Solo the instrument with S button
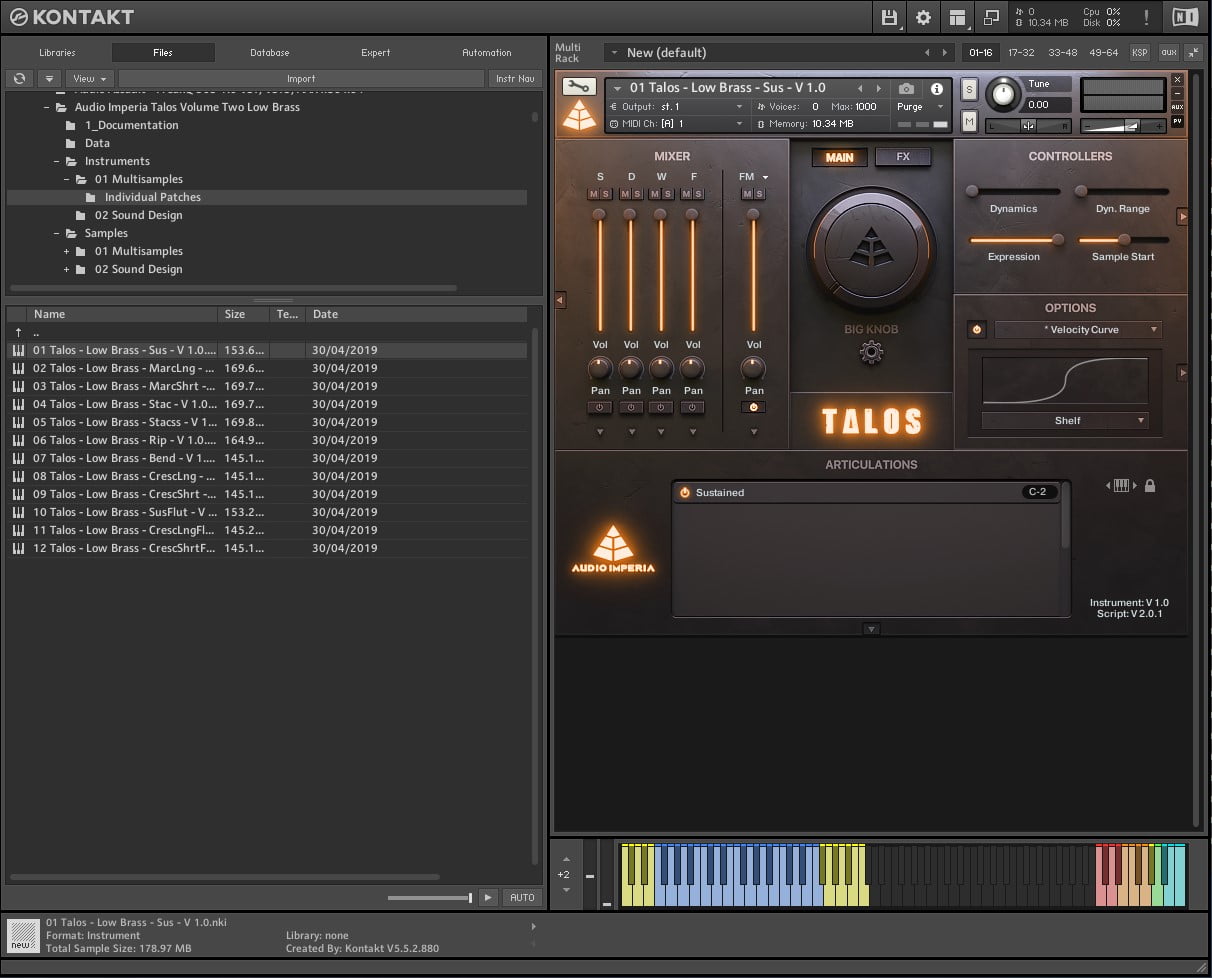The height and width of the screenshot is (978, 1212). (x=969, y=89)
